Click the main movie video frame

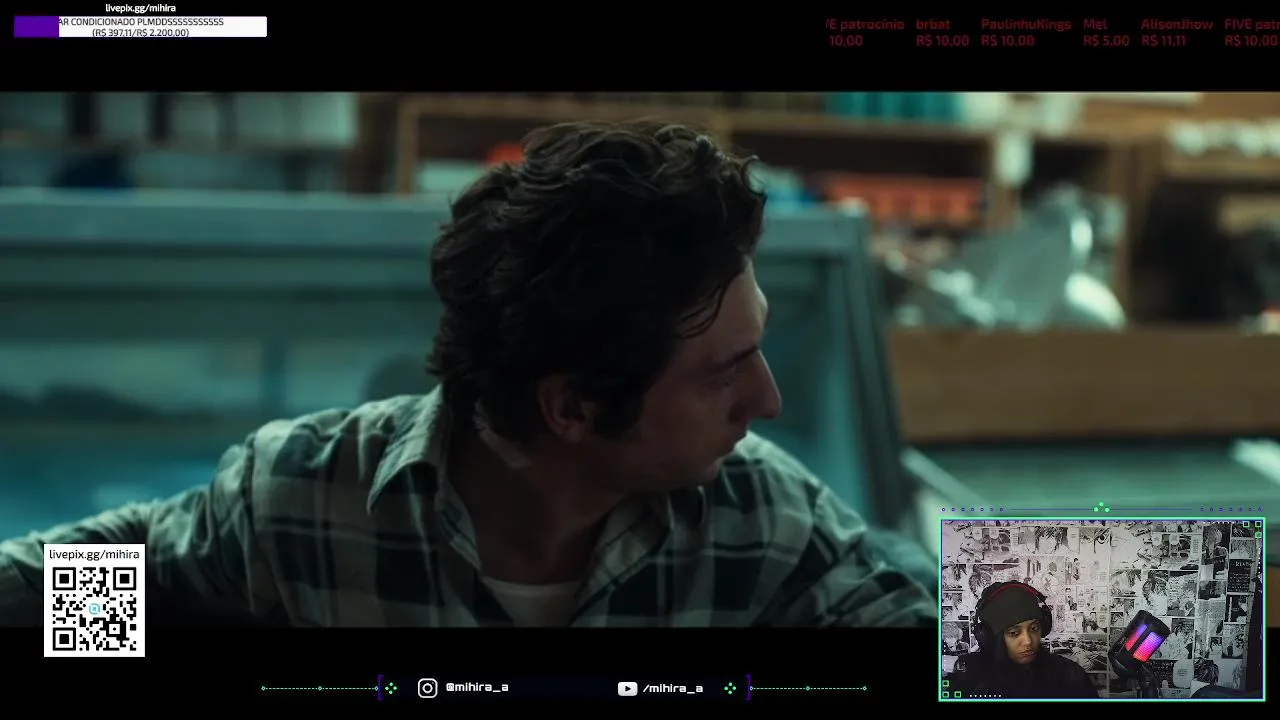click(x=640, y=359)
